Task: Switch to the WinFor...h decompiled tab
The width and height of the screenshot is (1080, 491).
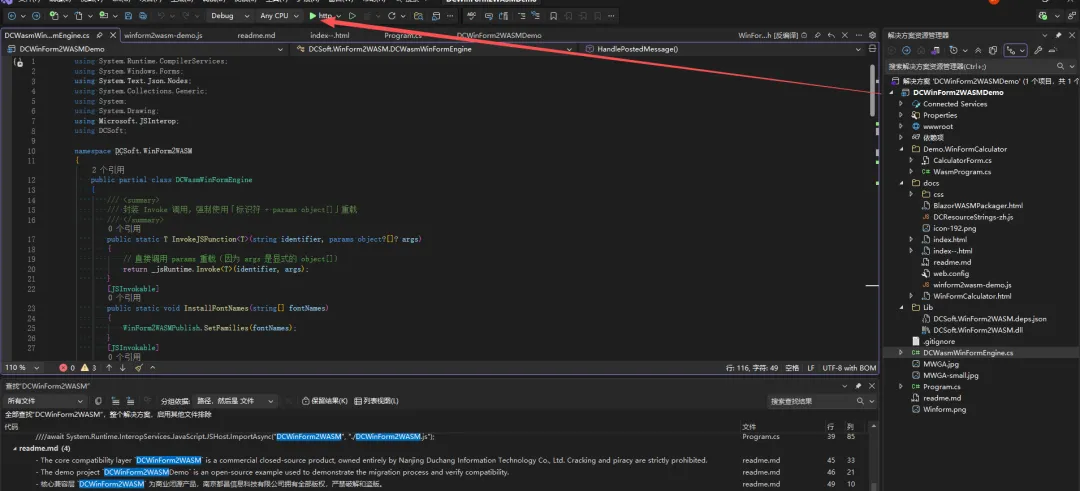Action: [x=768, y=35]
